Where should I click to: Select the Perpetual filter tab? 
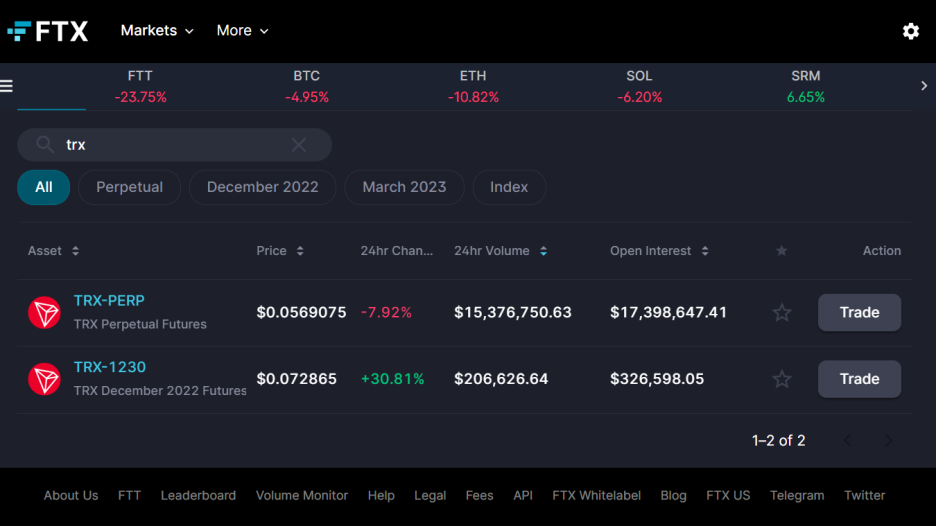pos(130,187)
